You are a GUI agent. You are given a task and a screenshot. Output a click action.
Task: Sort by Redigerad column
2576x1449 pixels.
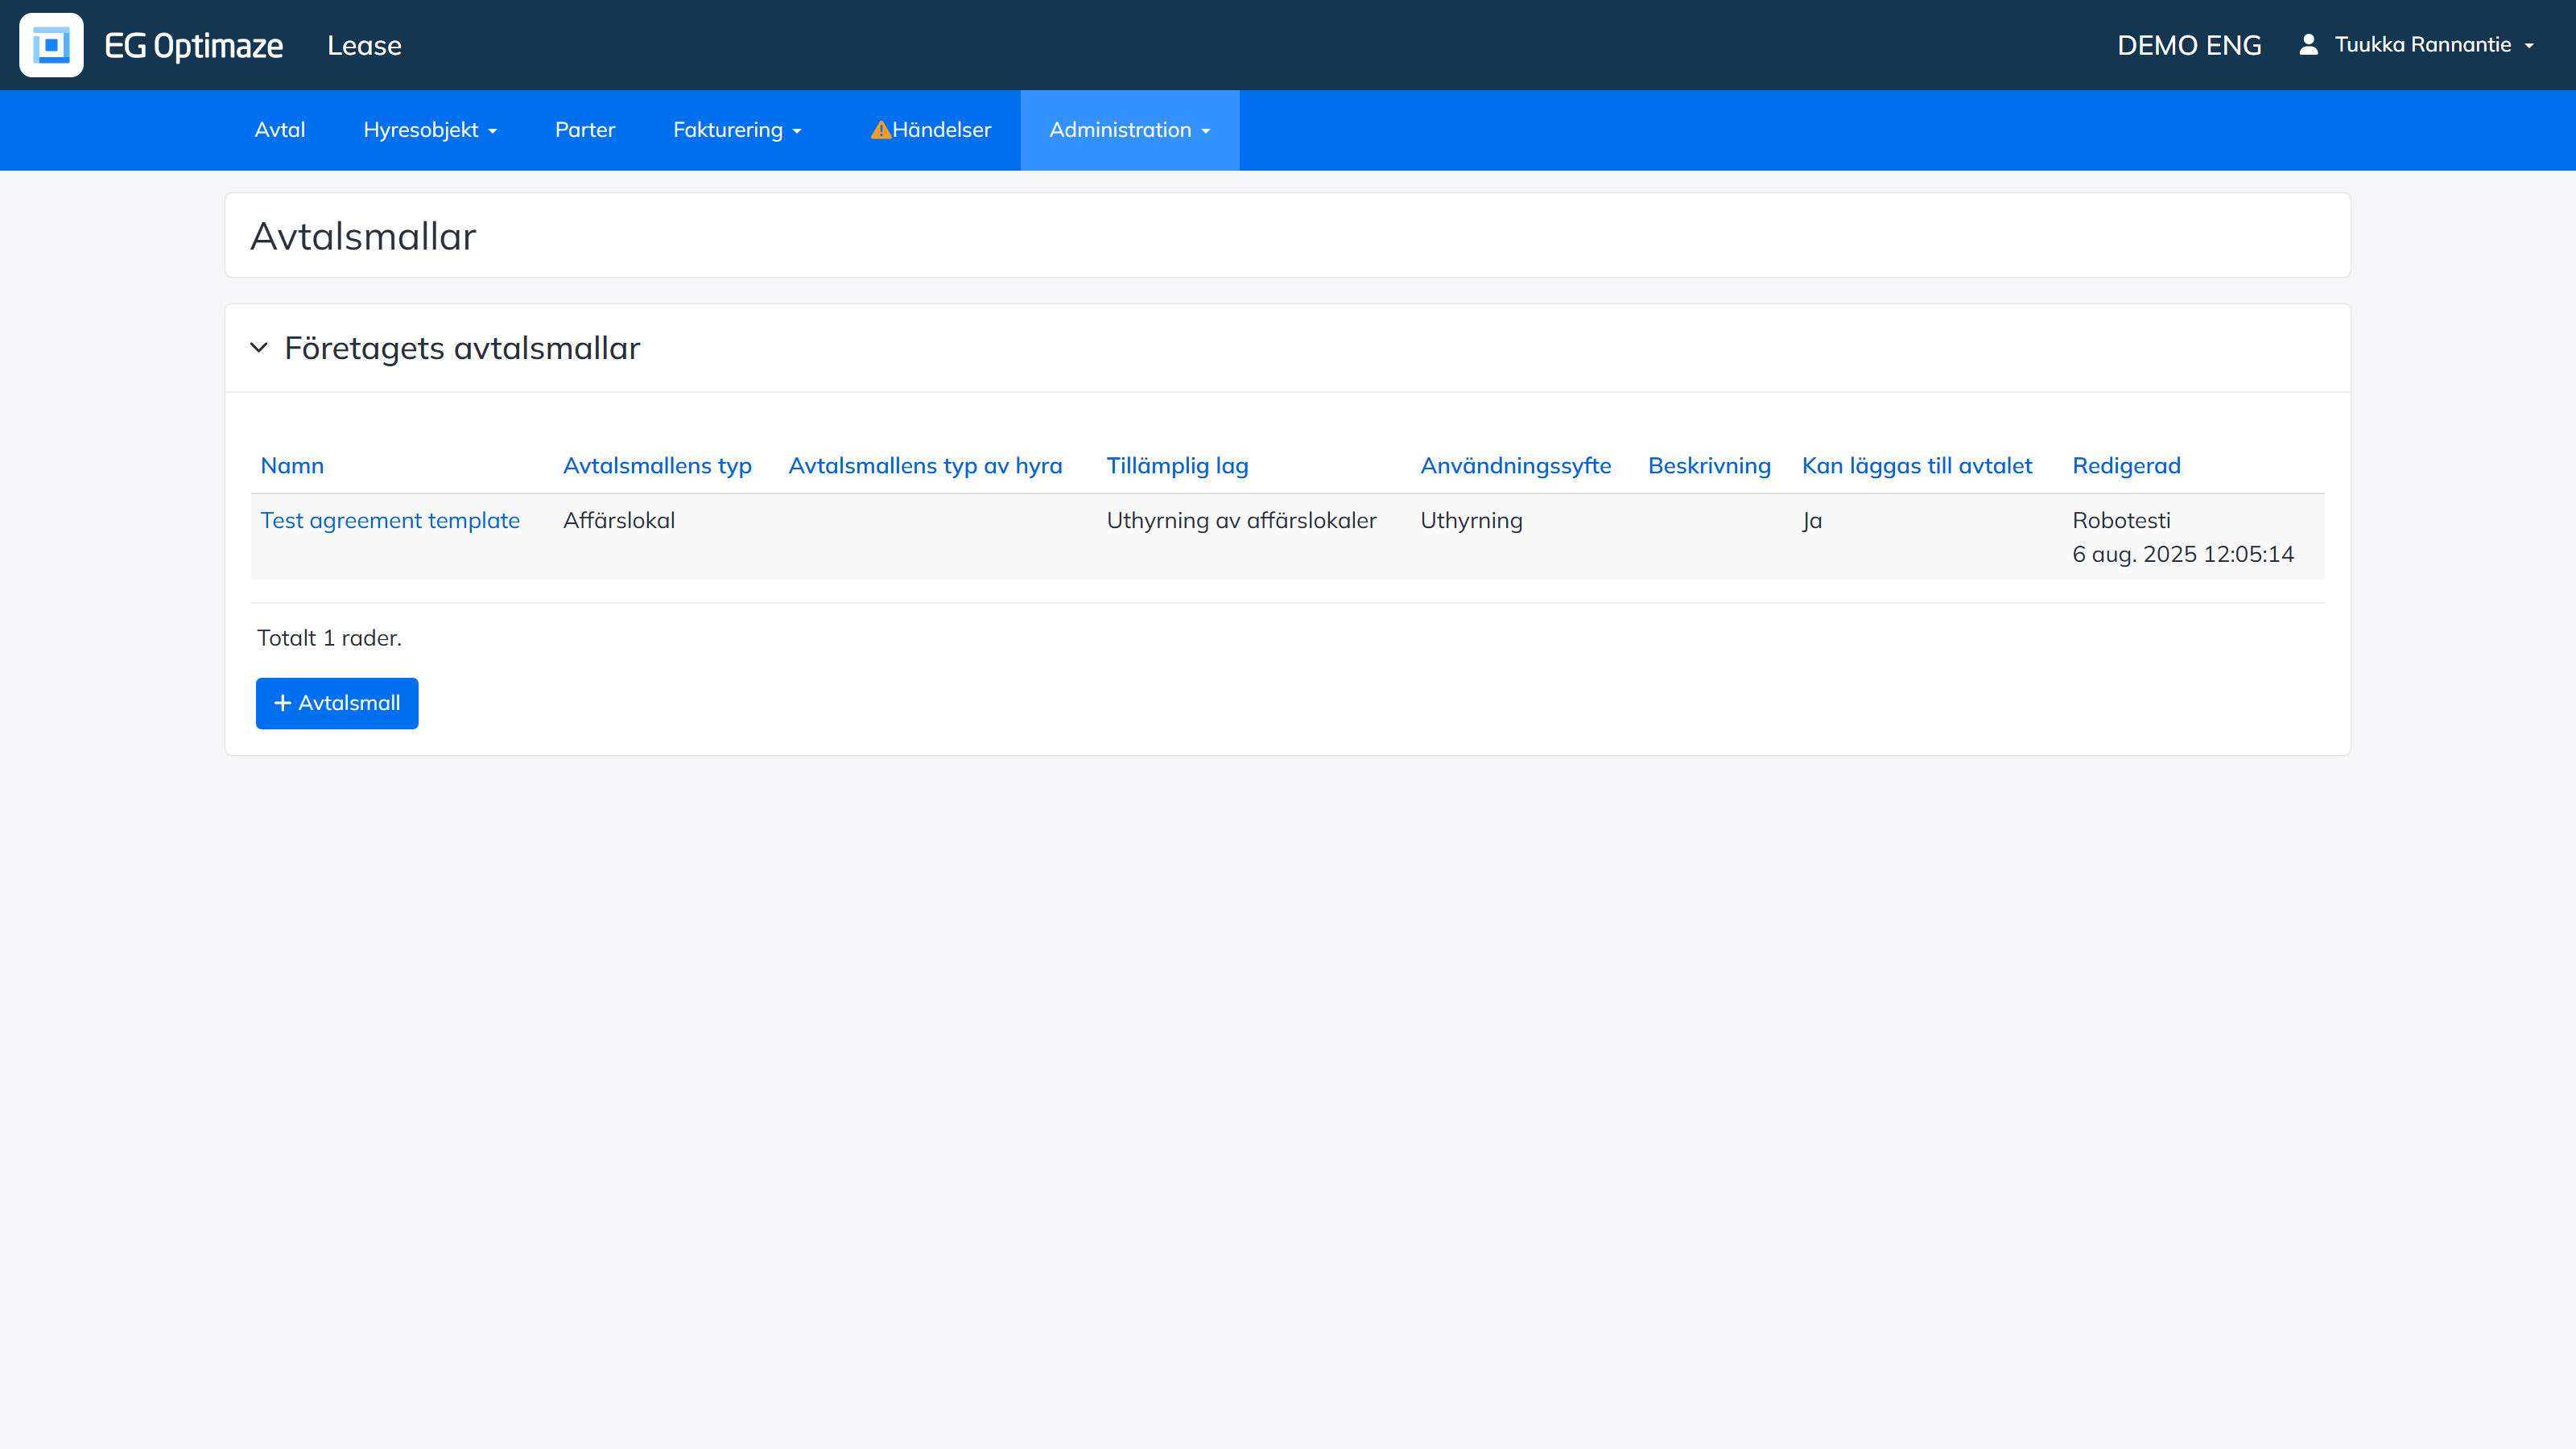2126,465
